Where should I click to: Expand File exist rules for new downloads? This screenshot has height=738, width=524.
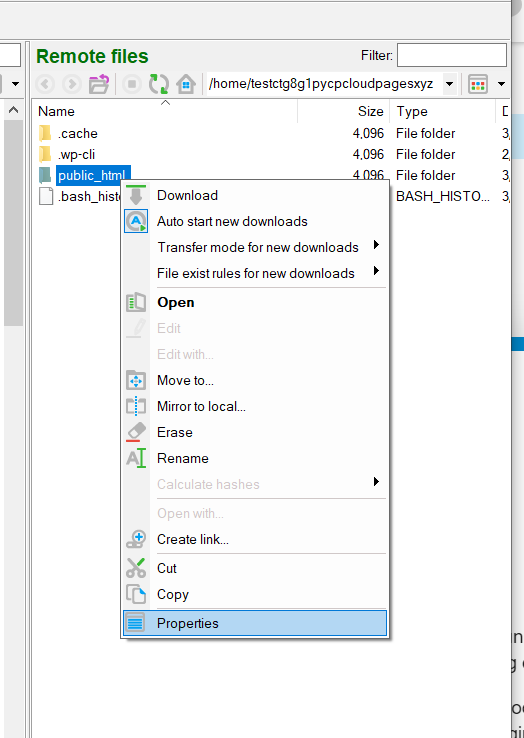click(x=255, y=273)
